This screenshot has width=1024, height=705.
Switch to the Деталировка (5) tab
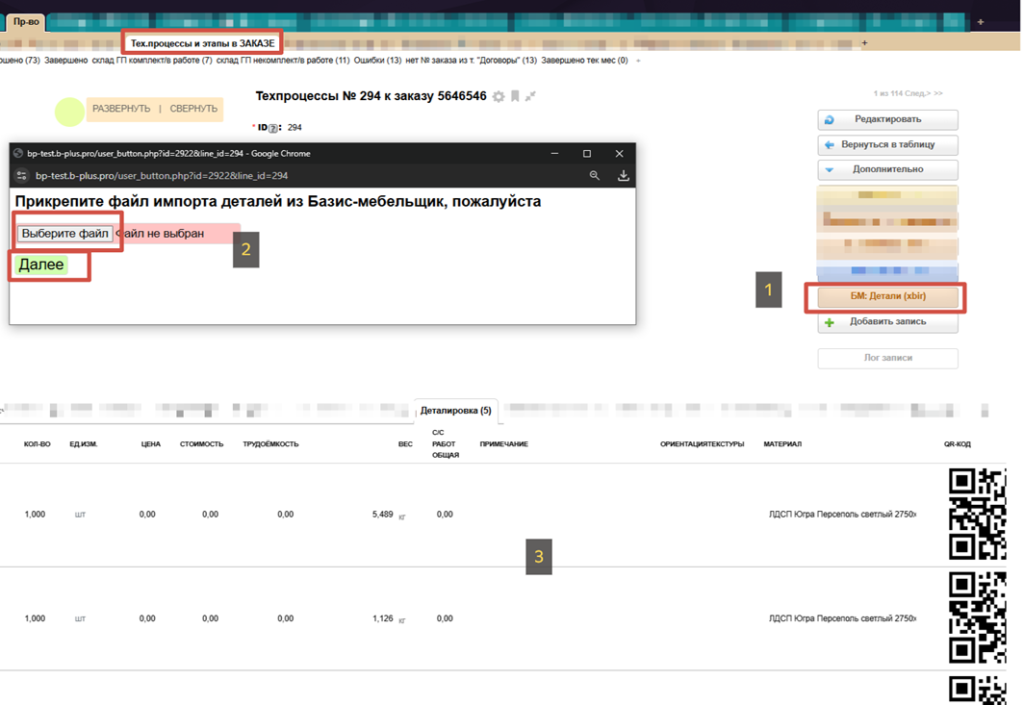click(456, 410)
